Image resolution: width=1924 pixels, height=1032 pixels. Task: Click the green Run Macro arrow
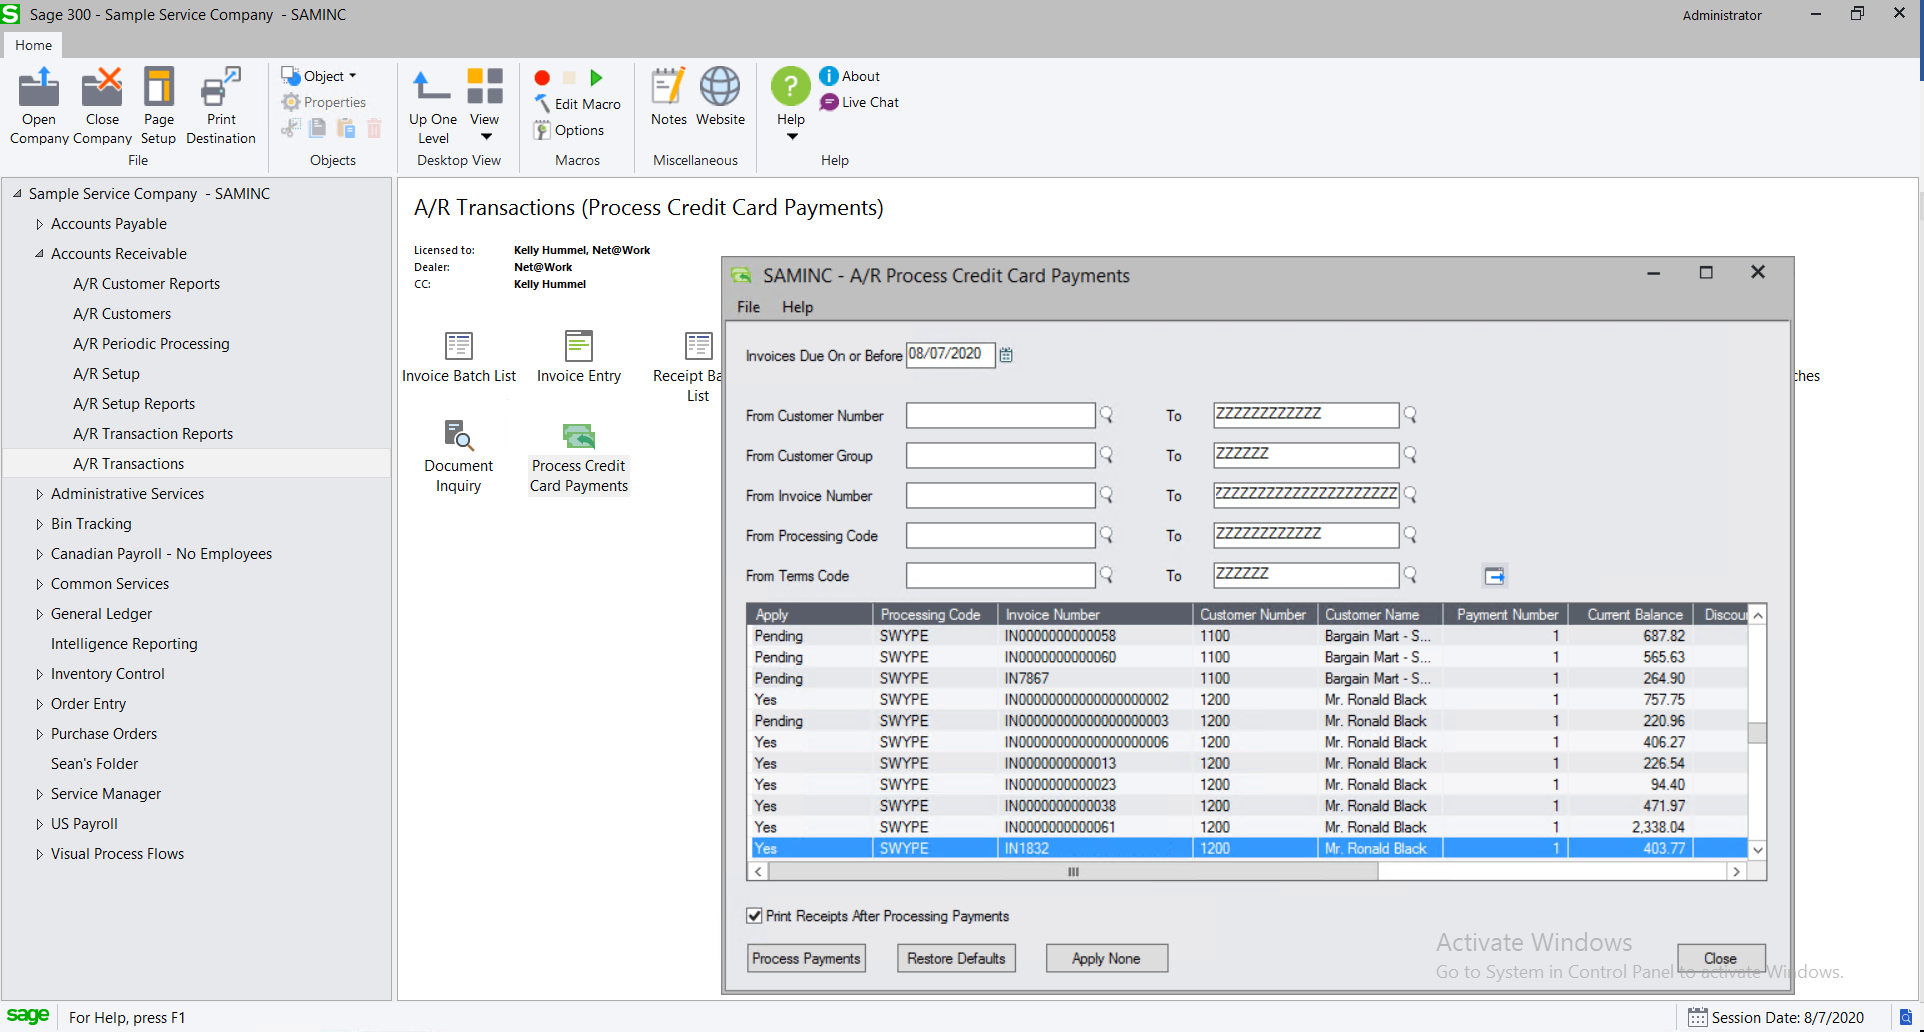596,78
